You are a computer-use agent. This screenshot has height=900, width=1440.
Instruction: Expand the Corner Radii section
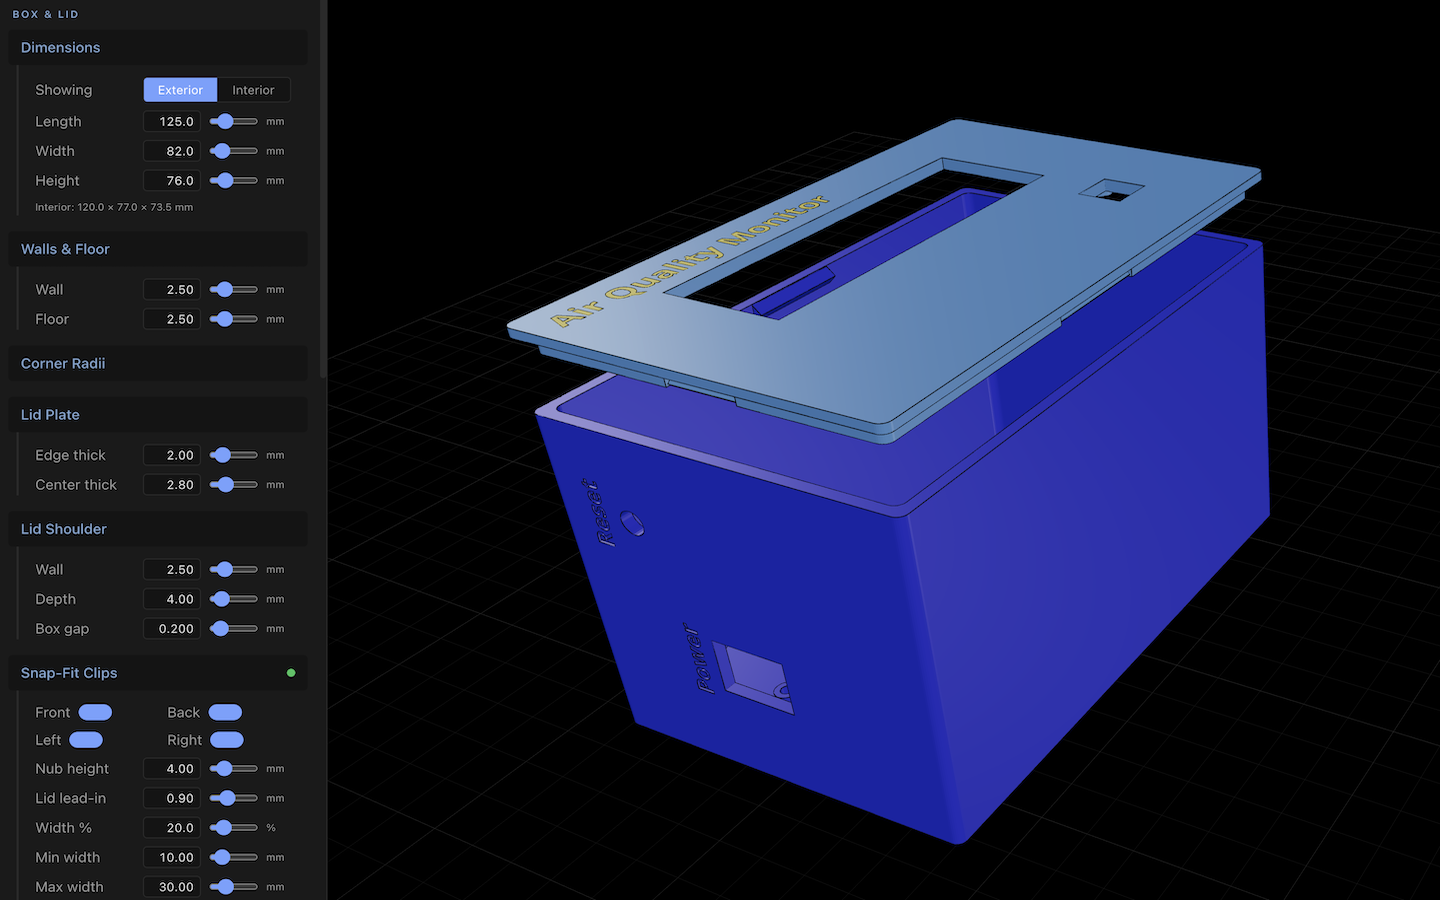click(158, 363)
